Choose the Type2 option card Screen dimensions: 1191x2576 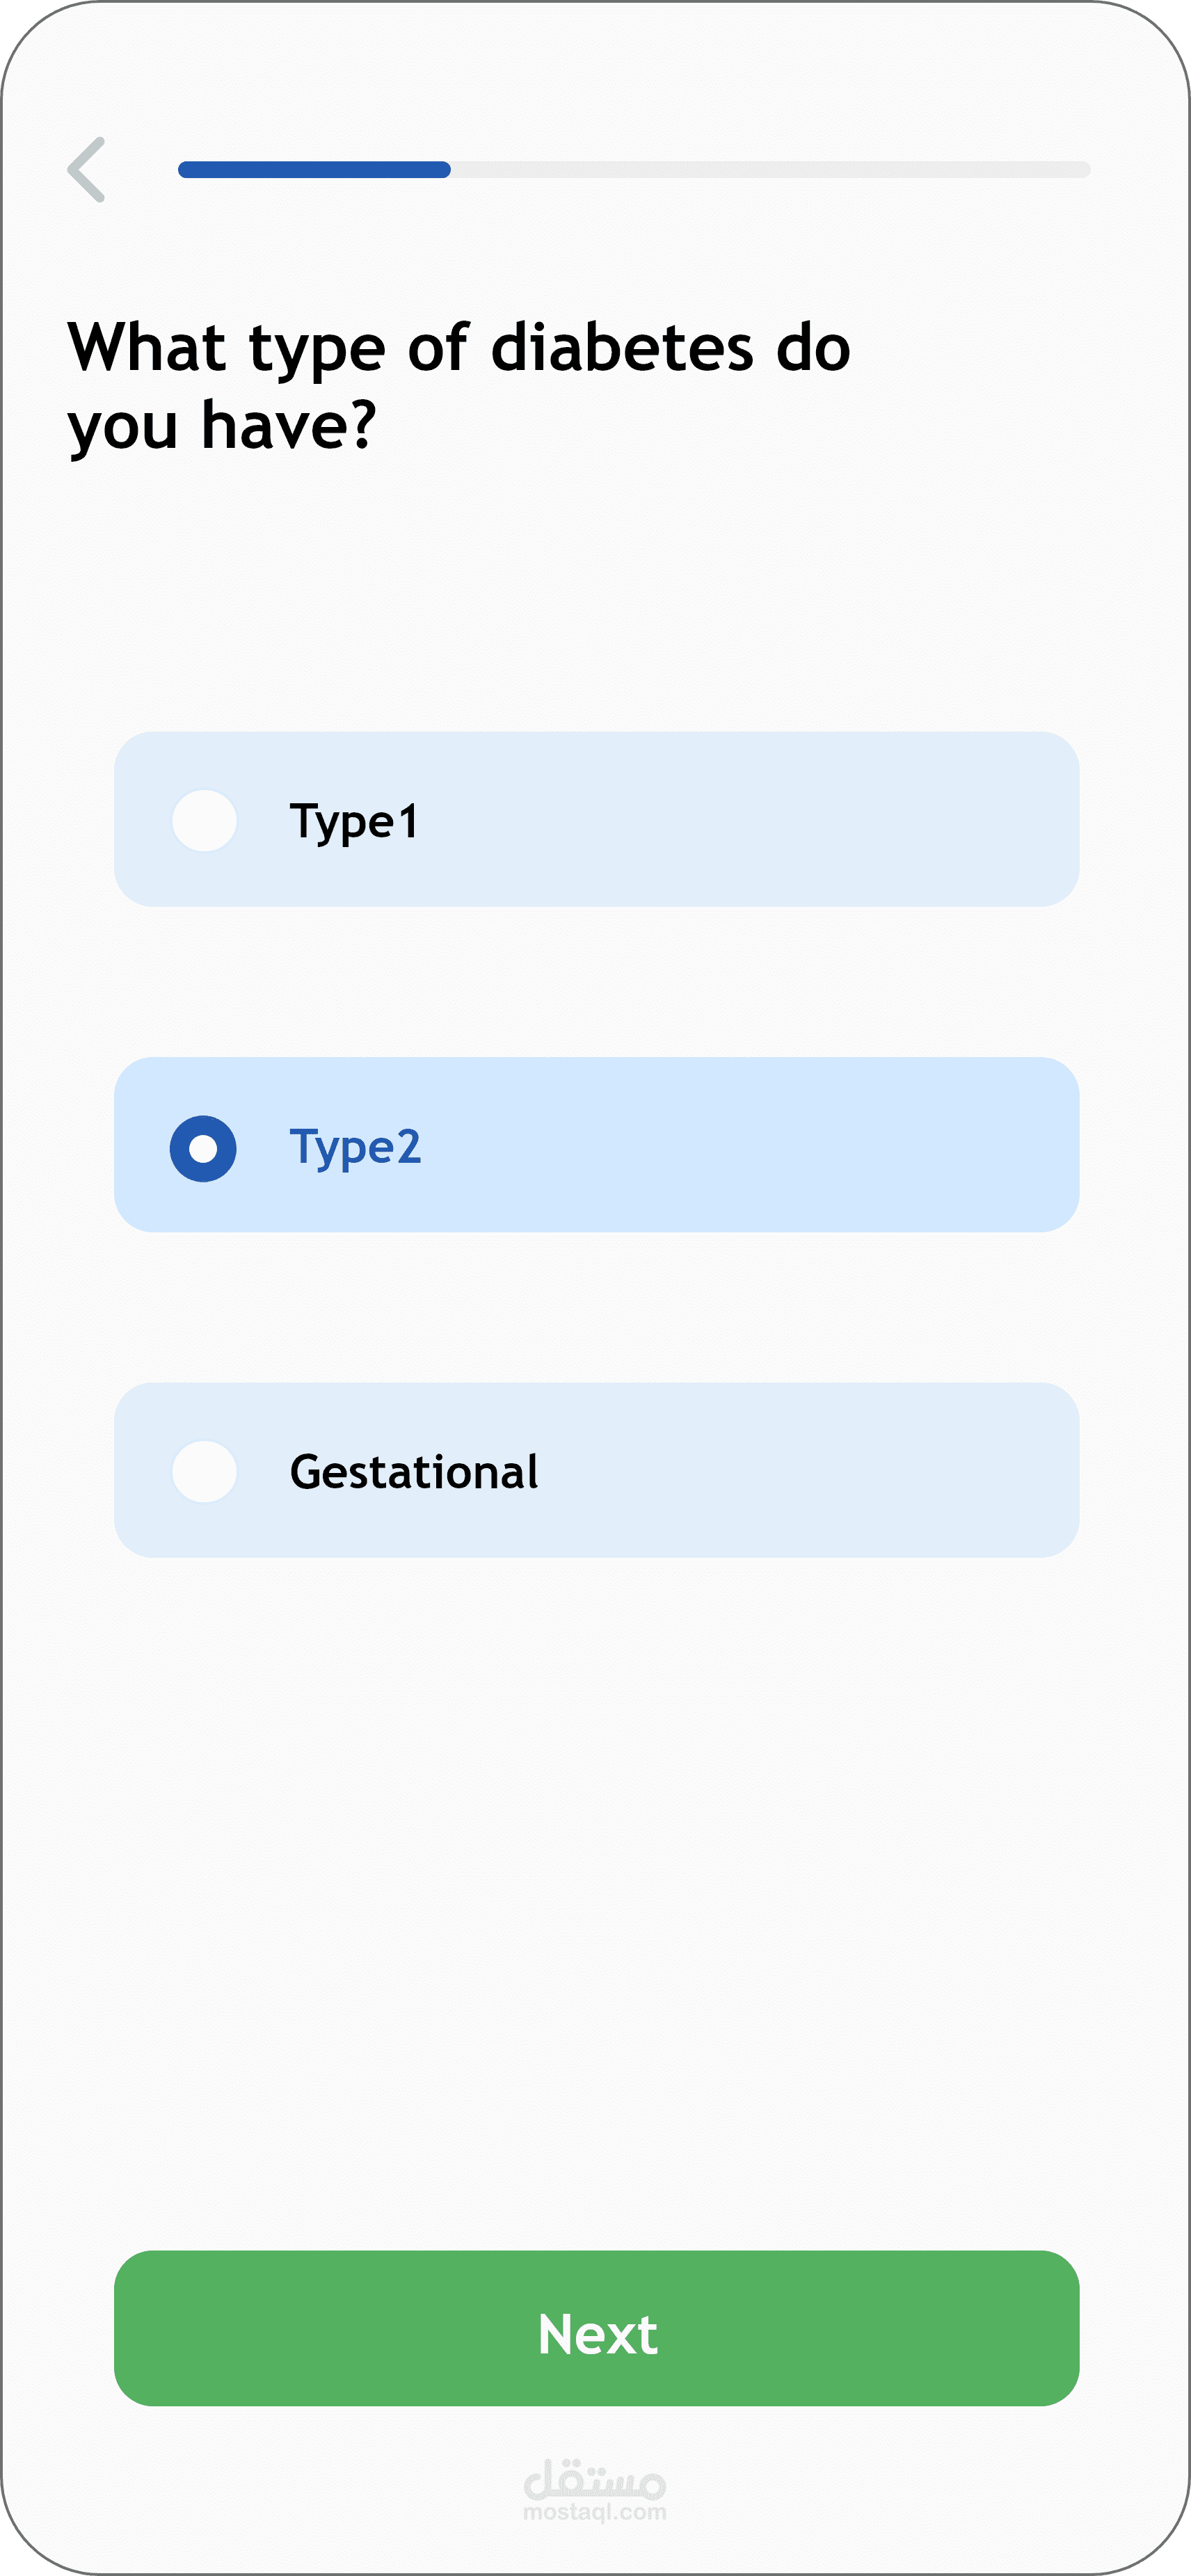pyautogui.click(x=596, y=1144)
